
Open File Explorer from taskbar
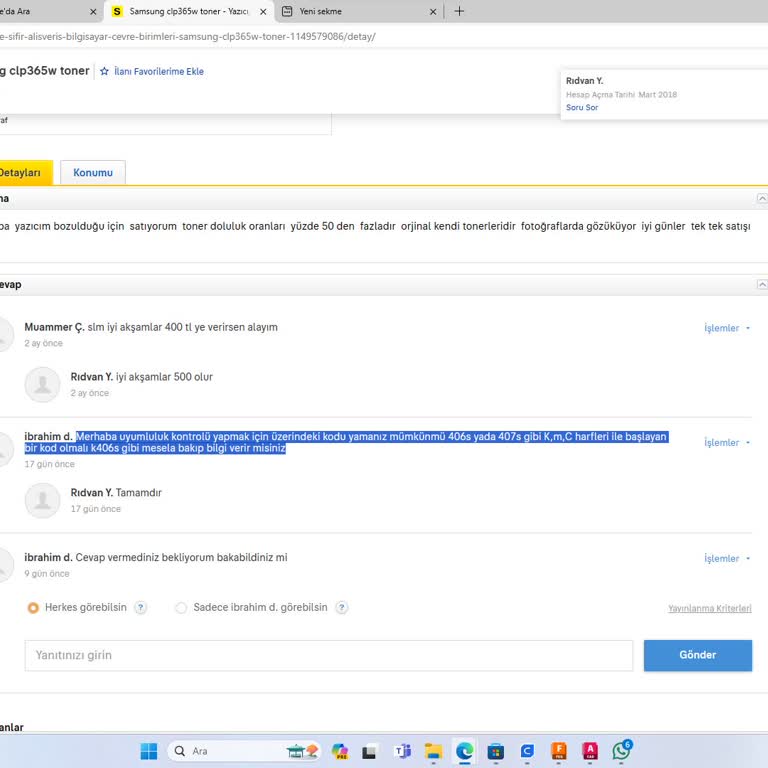click(433, 751)
